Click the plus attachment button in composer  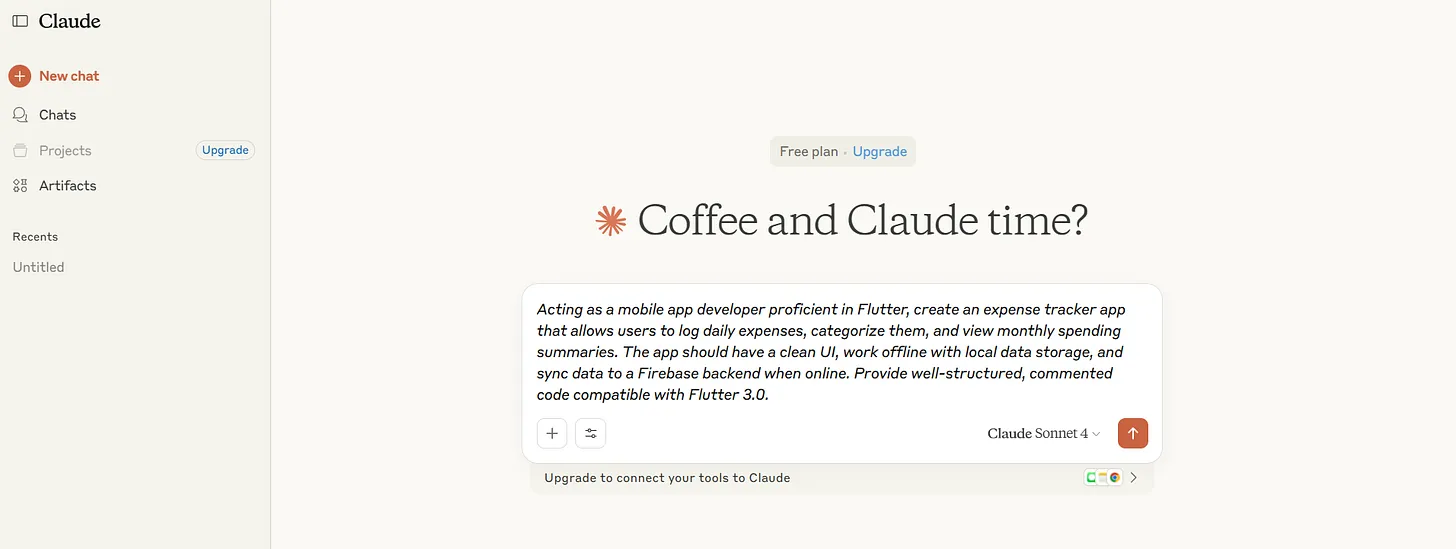[552, 433]
